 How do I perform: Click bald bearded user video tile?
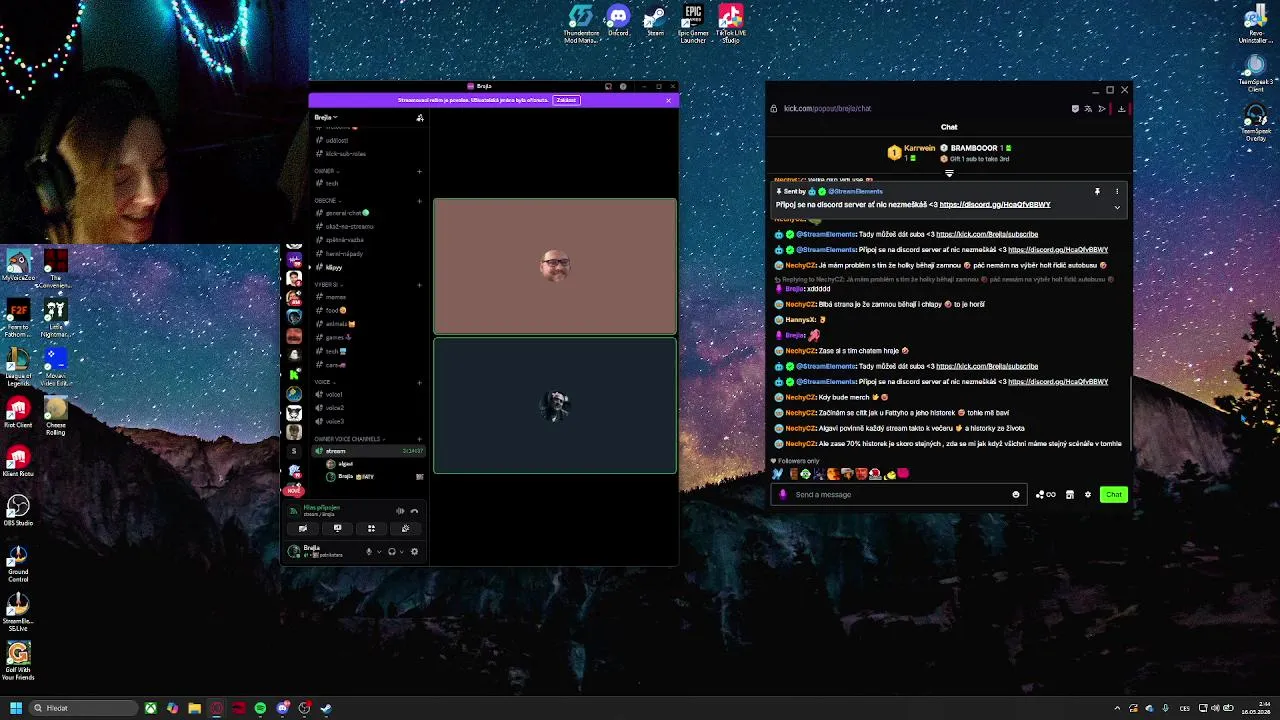pos(555,266)
